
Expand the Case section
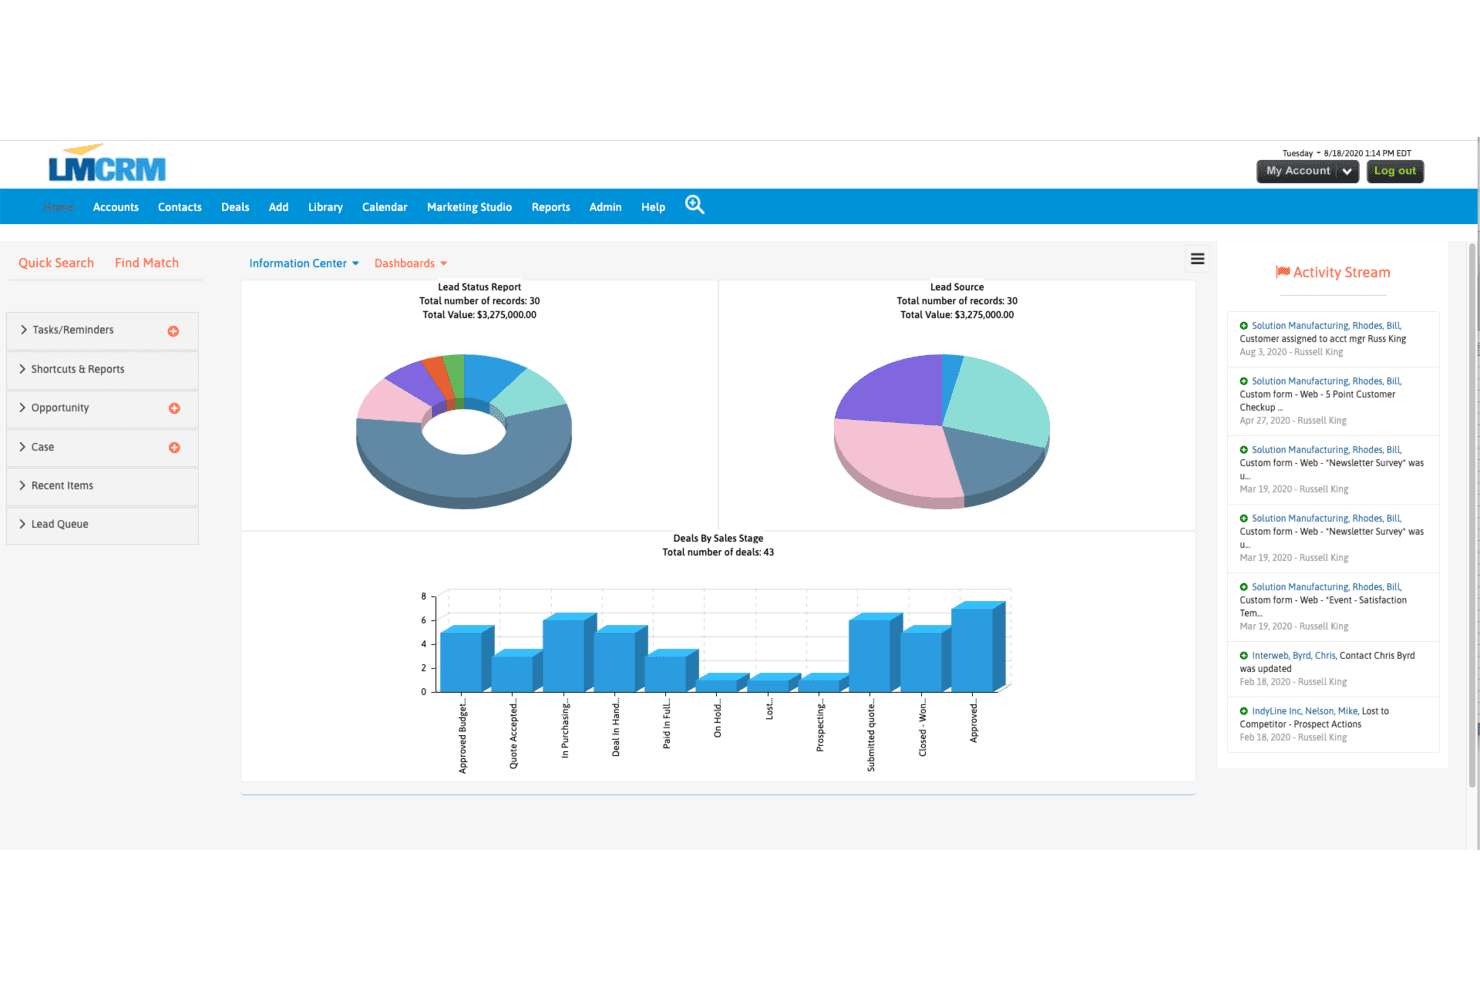tap(102, 447)
